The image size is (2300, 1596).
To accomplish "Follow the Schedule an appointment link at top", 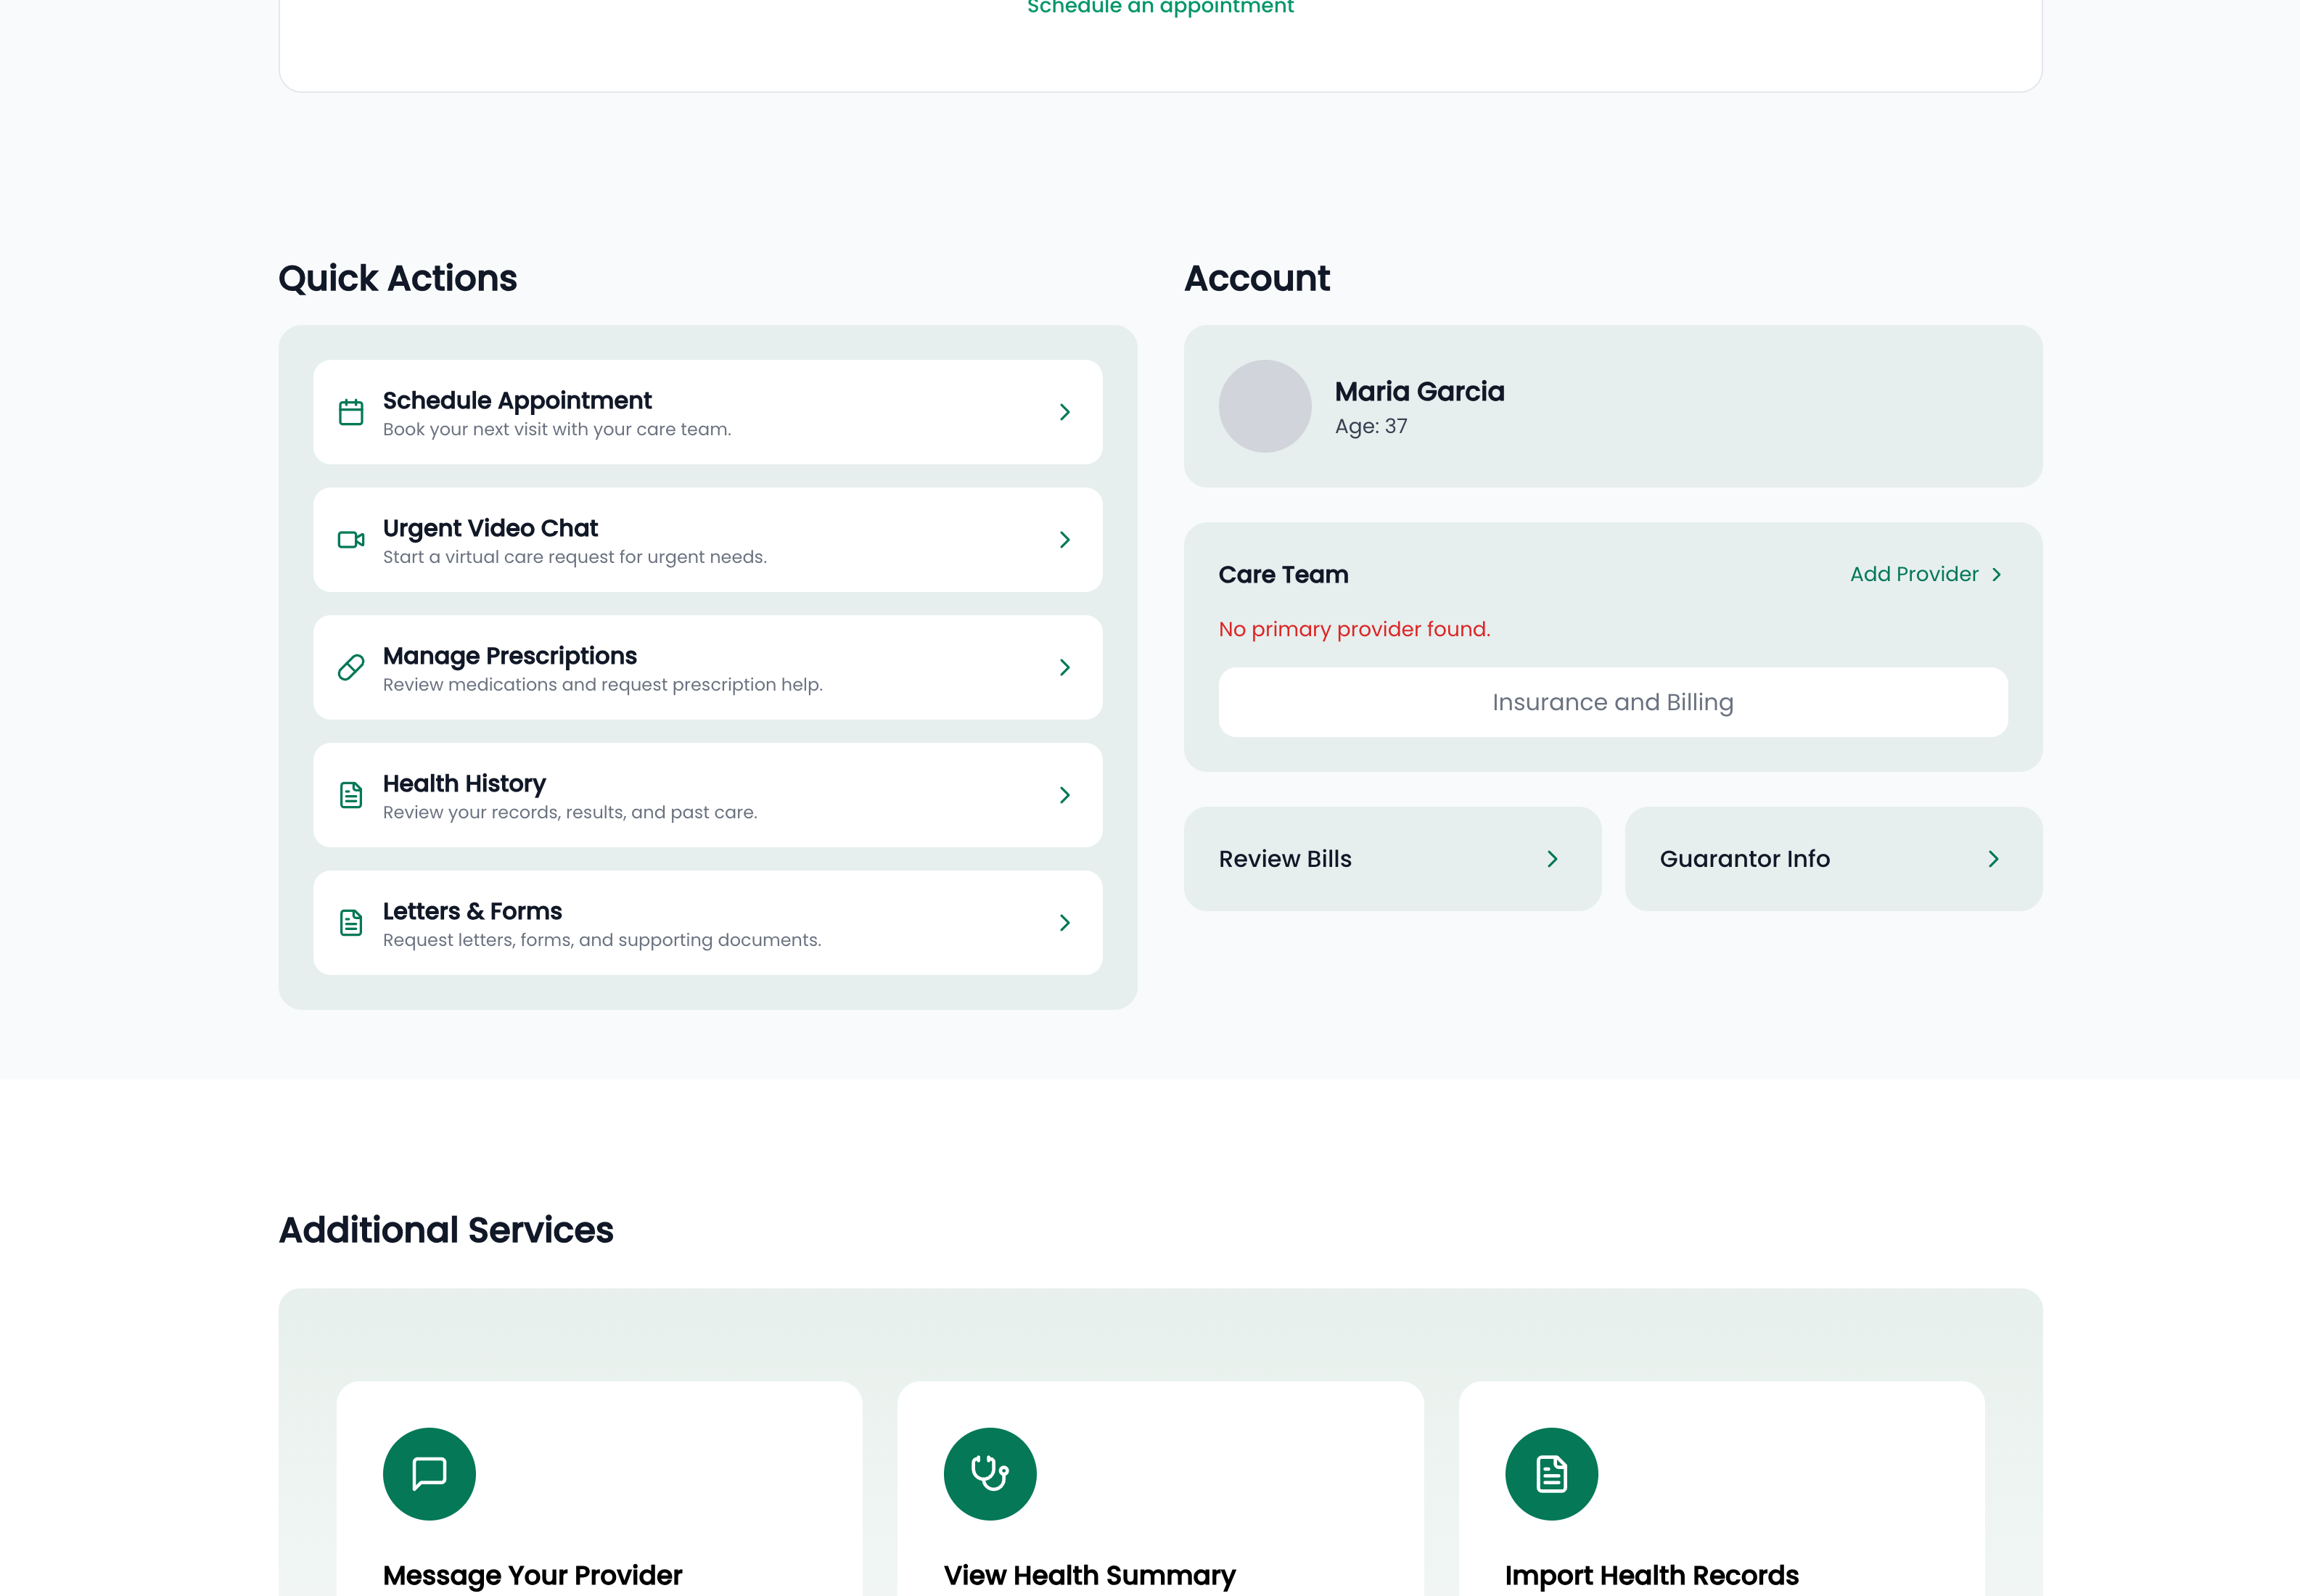I will (1160, 7).
